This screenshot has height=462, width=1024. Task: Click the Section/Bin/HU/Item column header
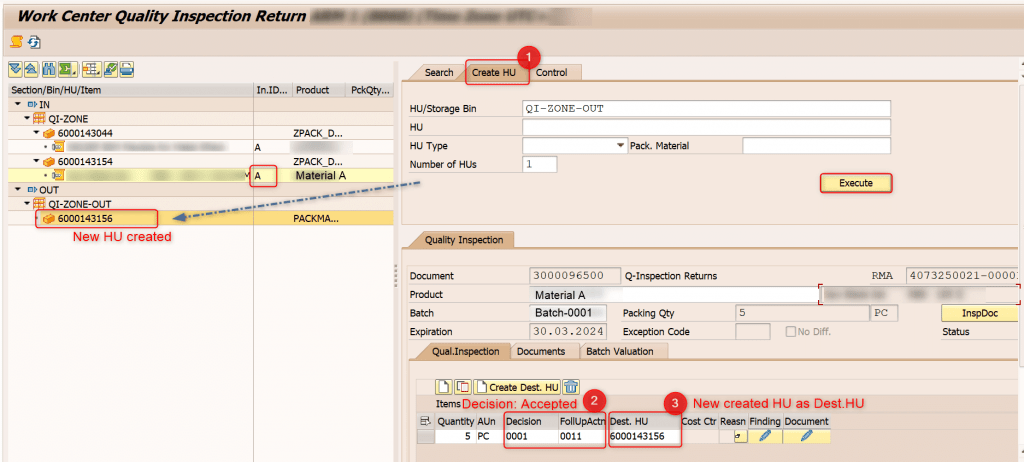click(131, 90)
